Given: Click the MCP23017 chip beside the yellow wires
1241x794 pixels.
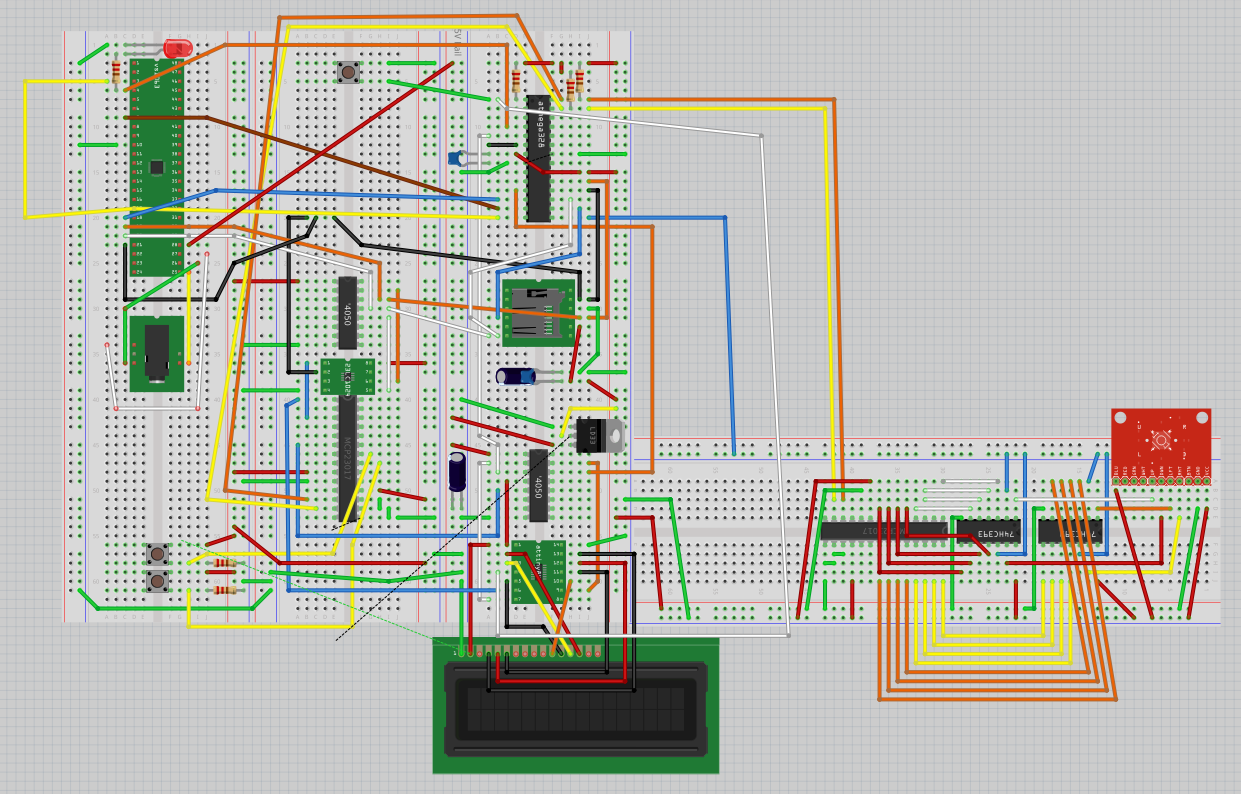Looking at the screenshot, I should [347, 460].
